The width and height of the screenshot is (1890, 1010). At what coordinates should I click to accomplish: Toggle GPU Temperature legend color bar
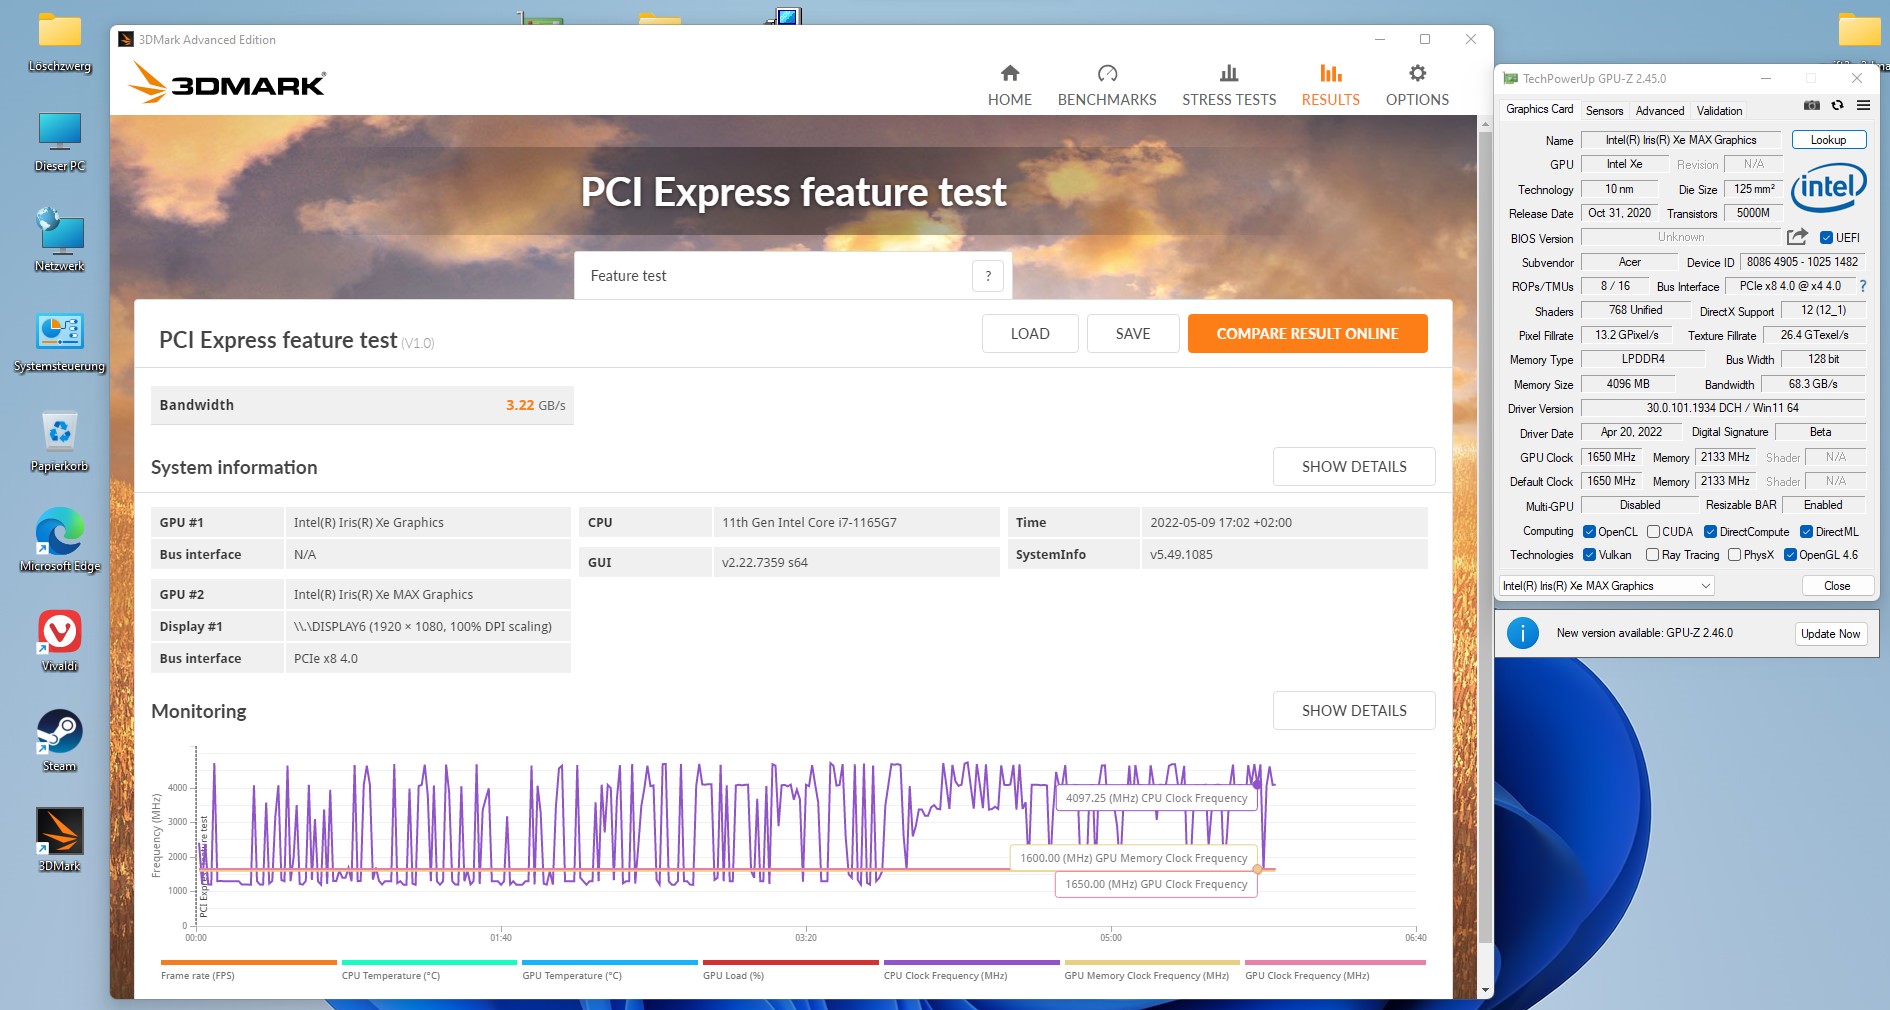click(x=610, y=963)
